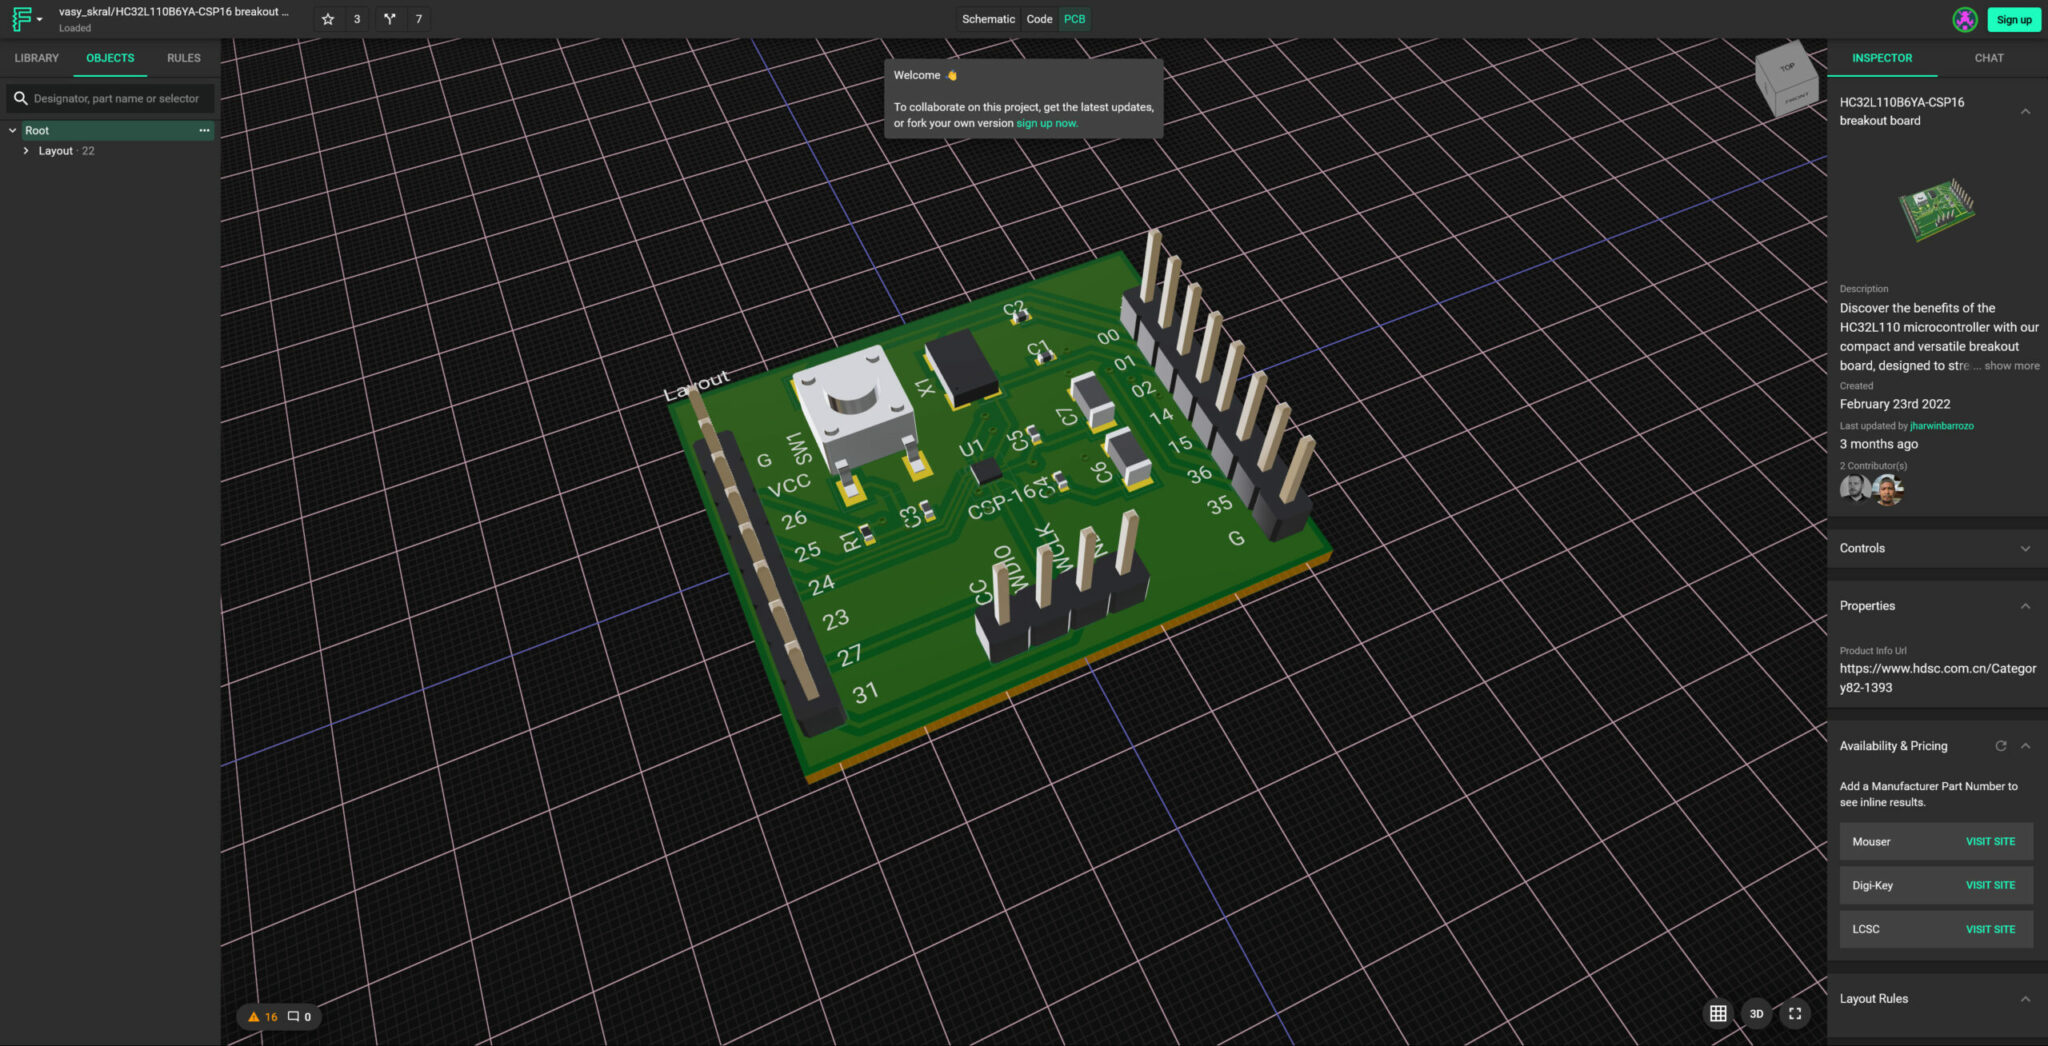Collapse the Availability & Pricing section
Screen dimensions: 2048x1046
[x=2026, y=745]
